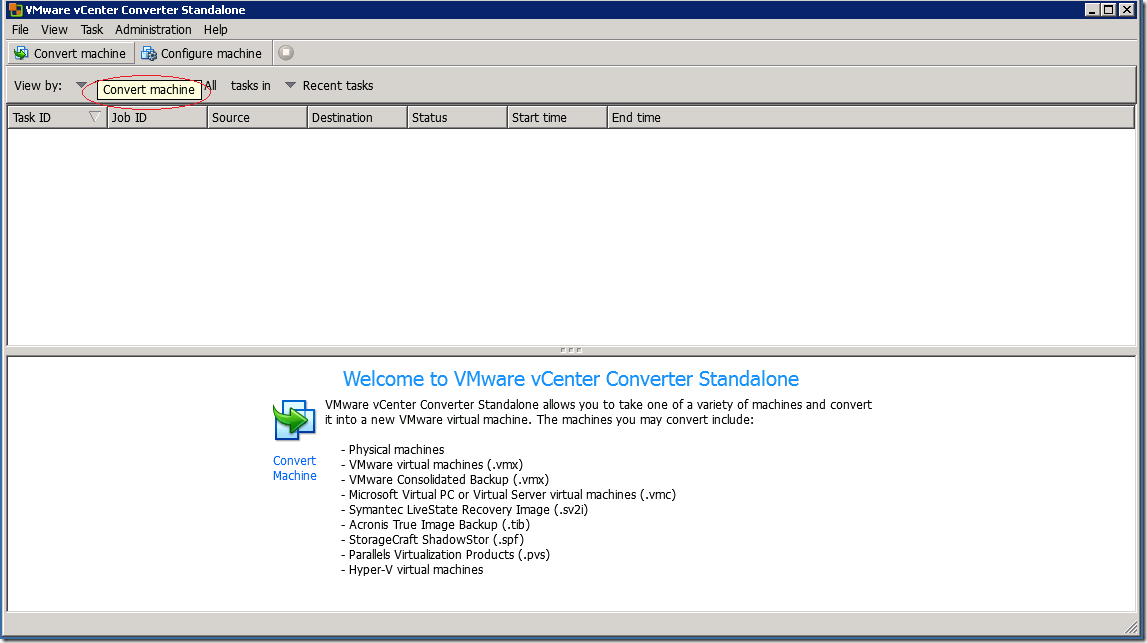
Task: Maximize the vCenter Converter window
Action: click(1109, 10)
